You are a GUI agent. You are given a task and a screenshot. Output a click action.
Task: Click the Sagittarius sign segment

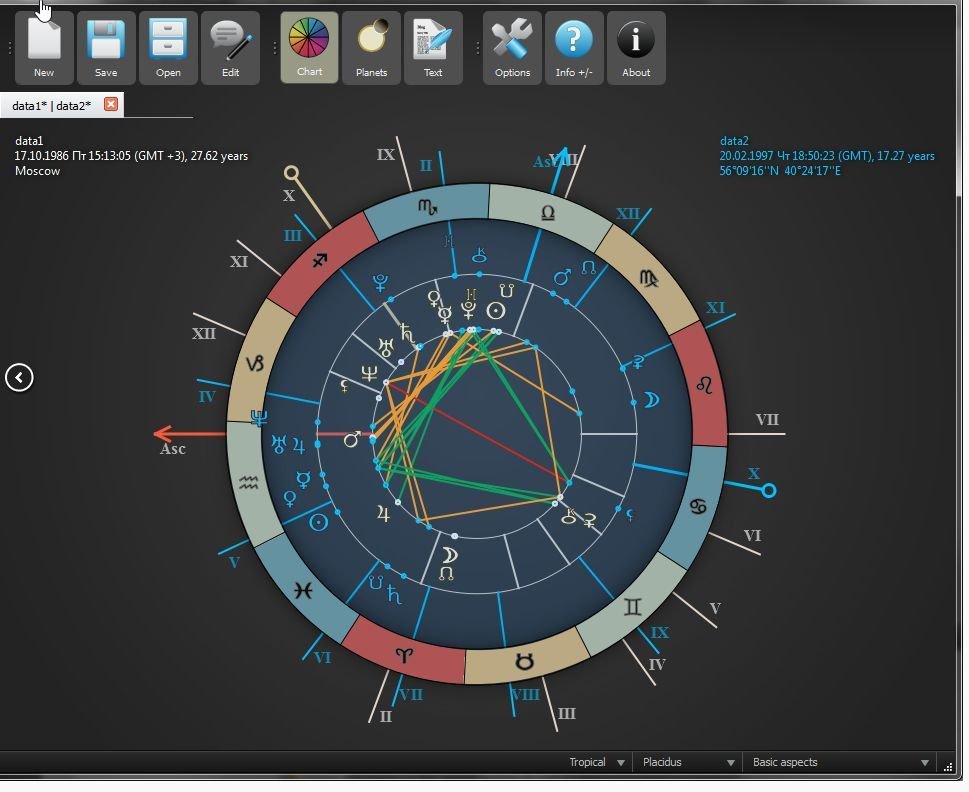[320, 261]
